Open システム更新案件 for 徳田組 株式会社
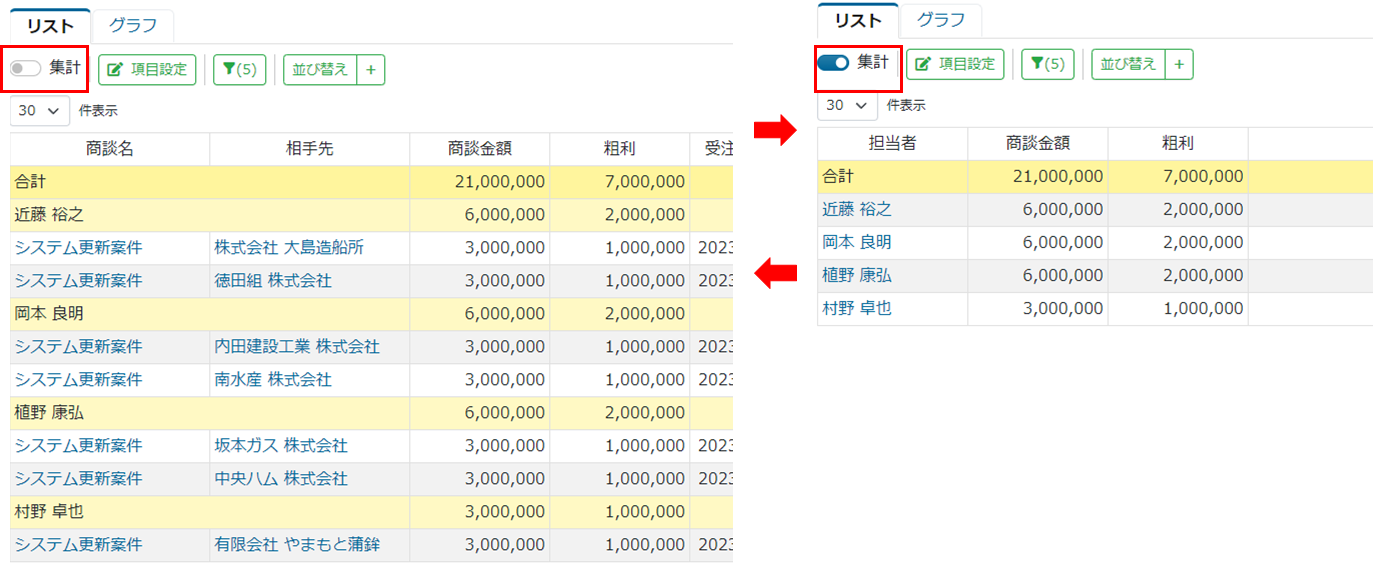 79,281
